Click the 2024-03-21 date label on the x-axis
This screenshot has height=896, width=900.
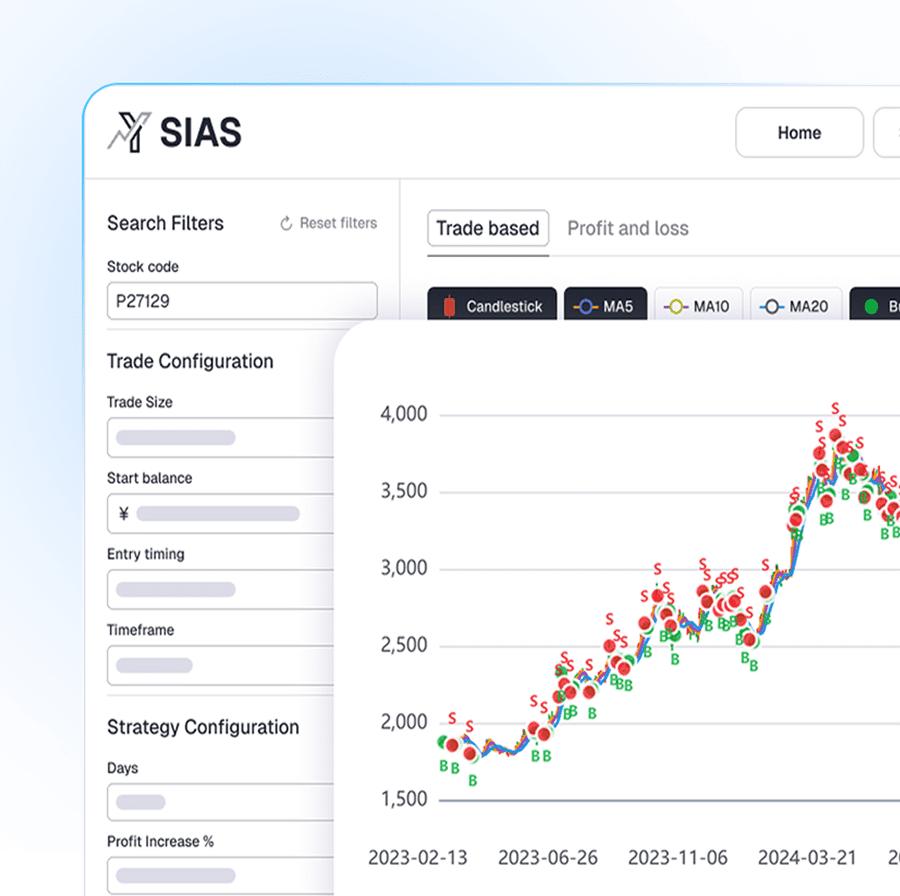(807, 858)
